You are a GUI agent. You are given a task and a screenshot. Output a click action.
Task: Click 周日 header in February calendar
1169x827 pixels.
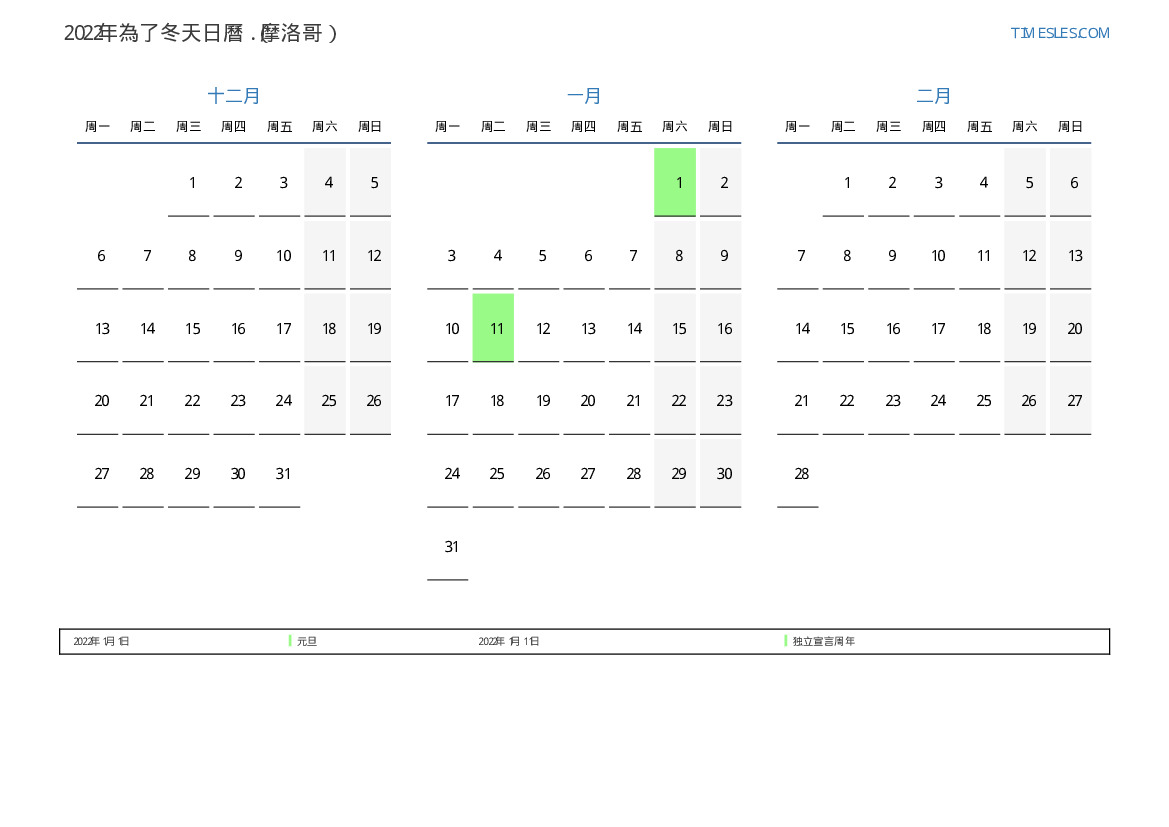[x=1070, y=127]
